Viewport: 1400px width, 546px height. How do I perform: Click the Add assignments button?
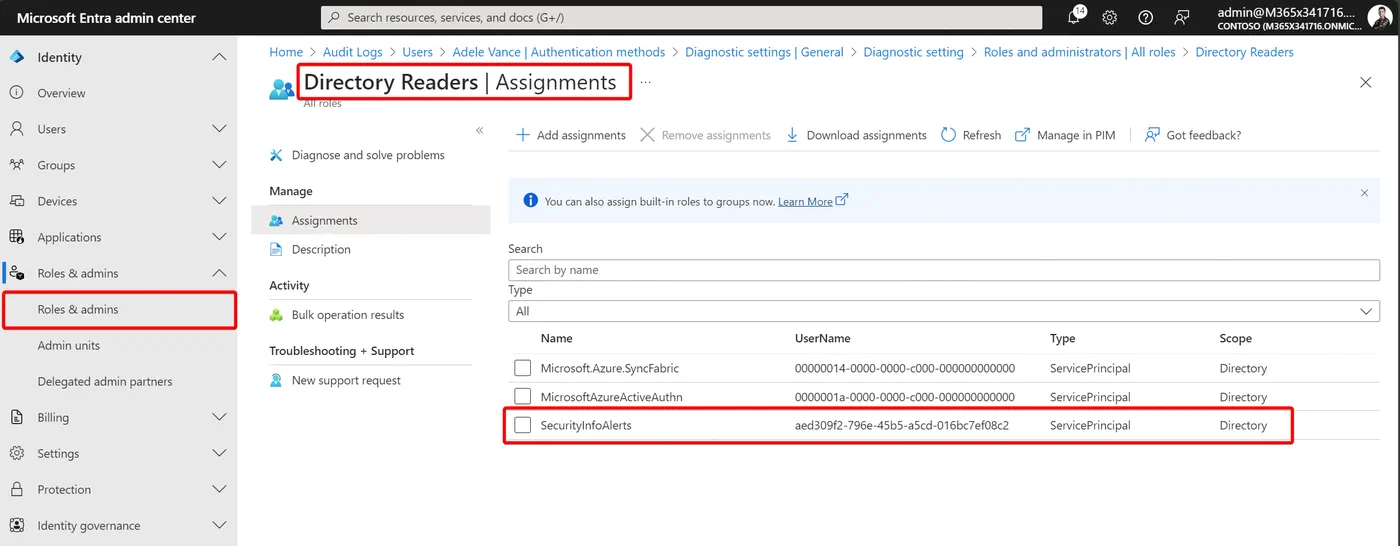click(571, 135)
